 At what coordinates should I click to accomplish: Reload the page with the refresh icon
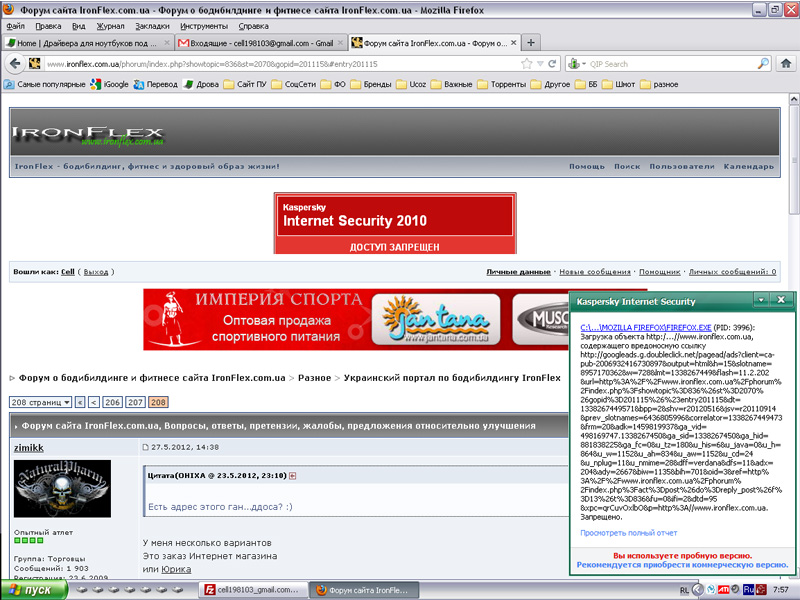pyautogui.click(x=551, y=63)
